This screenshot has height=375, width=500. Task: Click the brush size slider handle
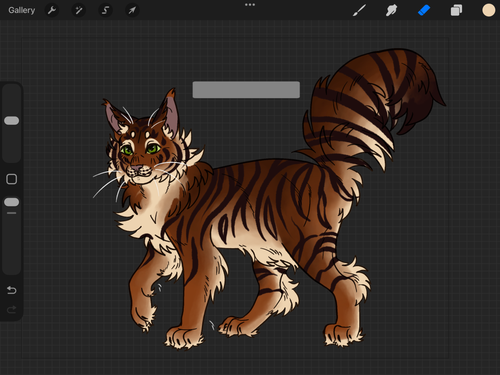tap(12, 121)
